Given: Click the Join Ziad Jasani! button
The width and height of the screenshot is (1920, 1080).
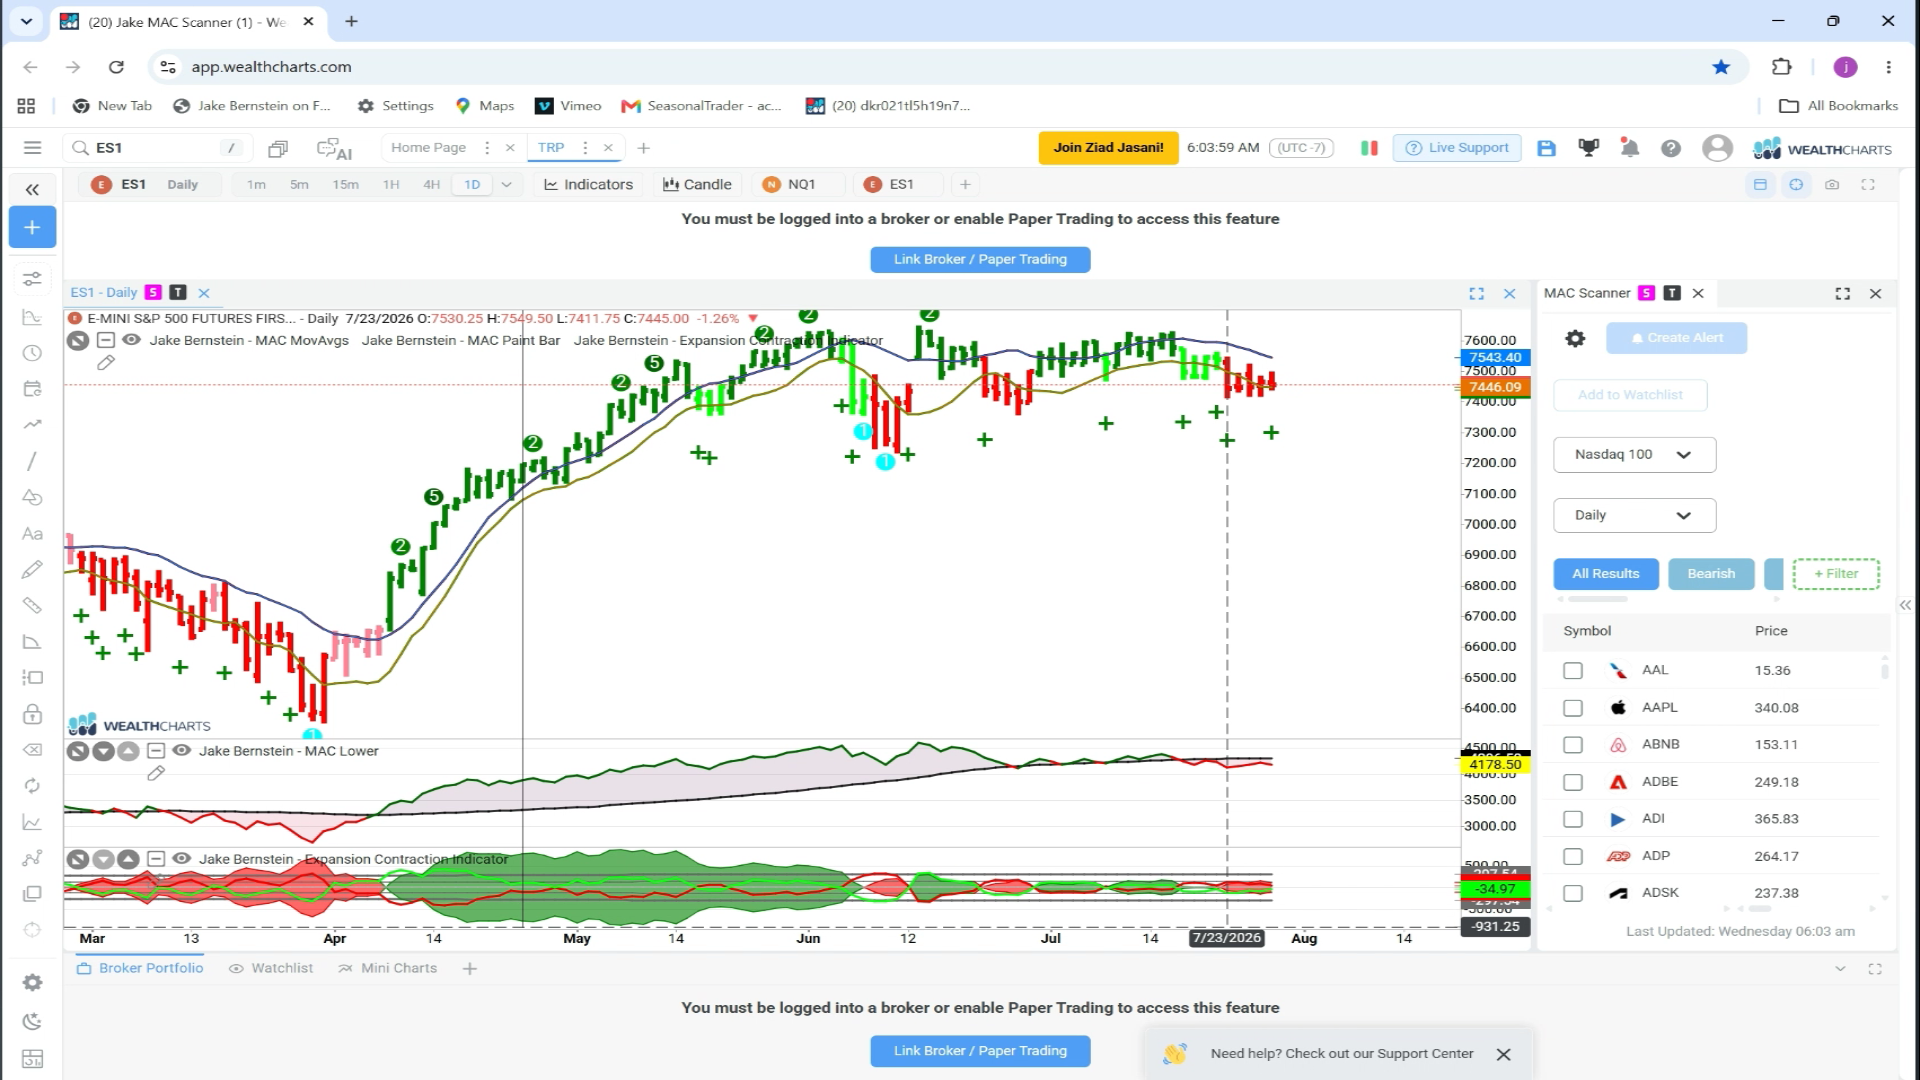Looking at the screenshot, I should 1108,147.
